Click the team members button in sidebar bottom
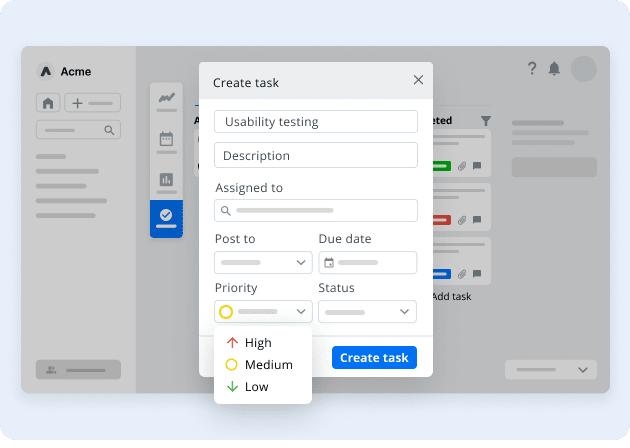Viewport: 630px width, 448px height. [78, 370]
